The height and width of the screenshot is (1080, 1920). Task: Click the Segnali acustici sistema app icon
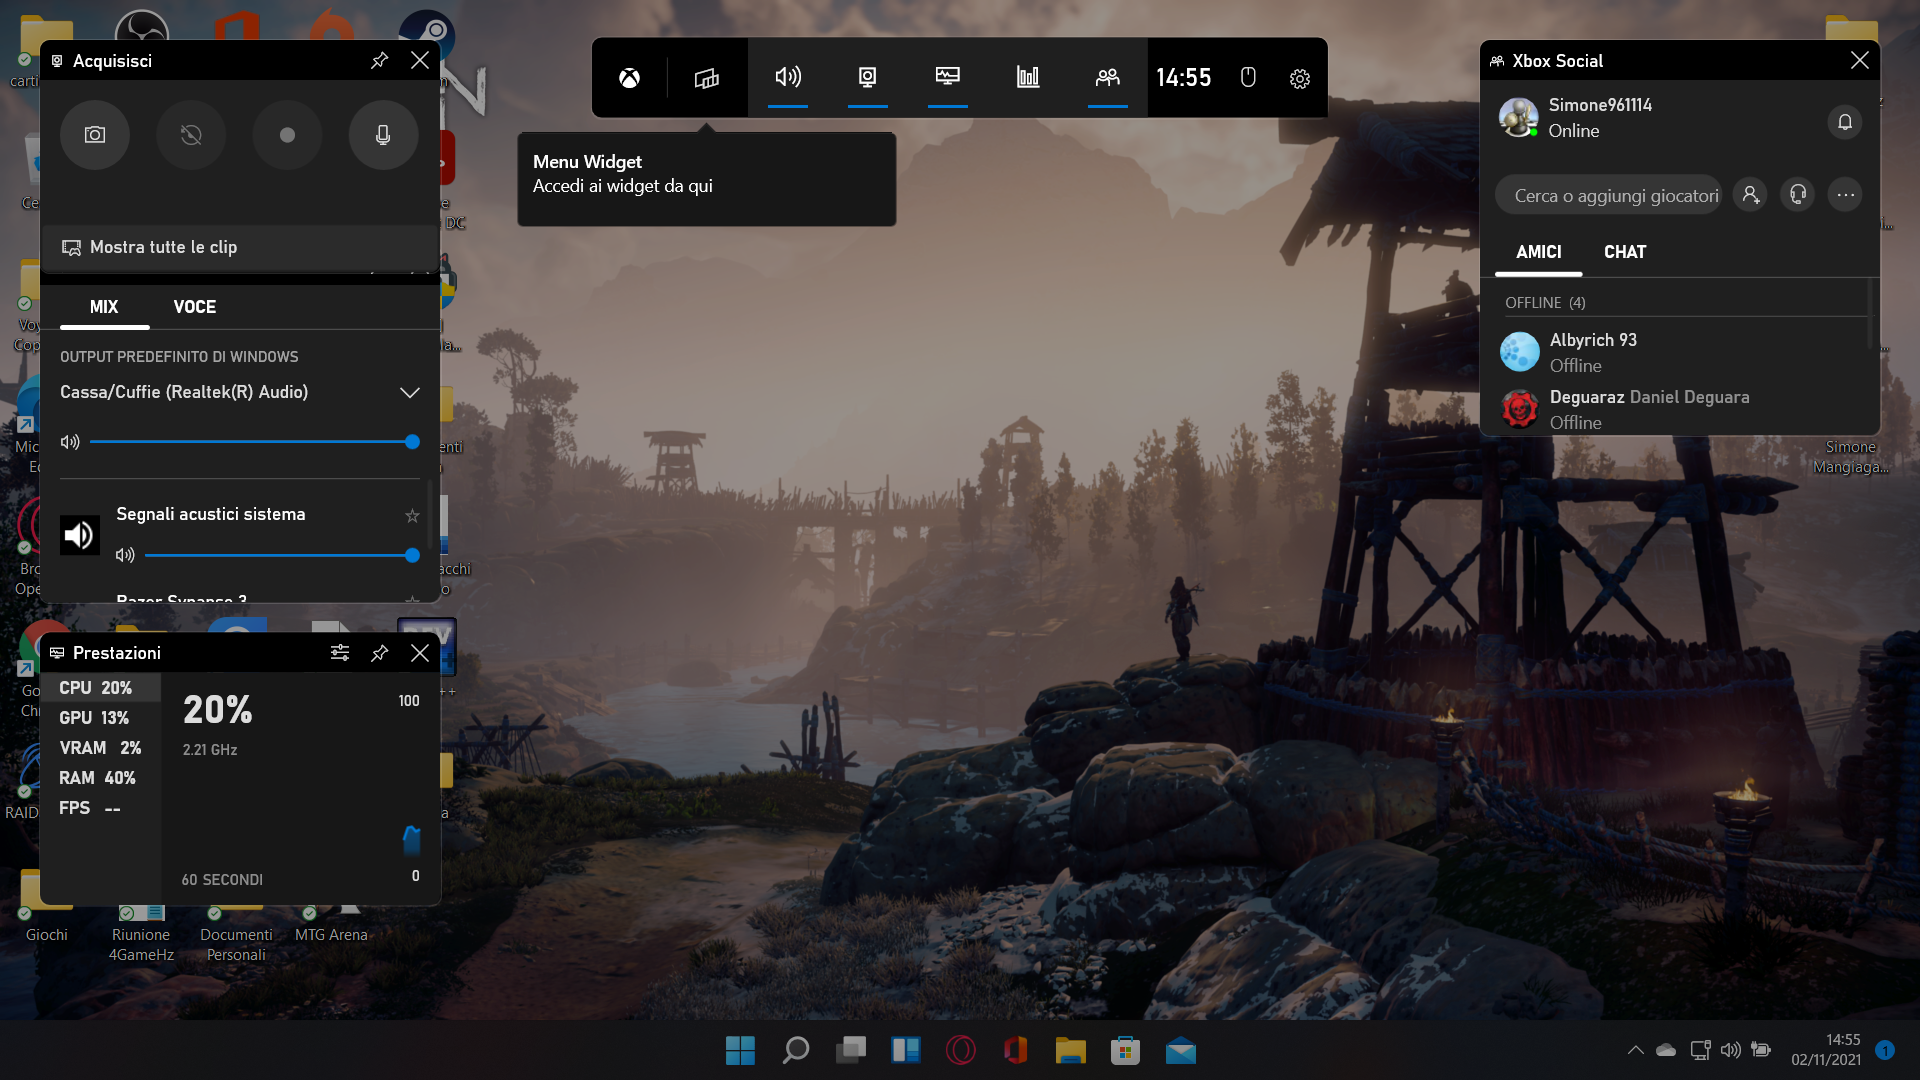point(80,536)
